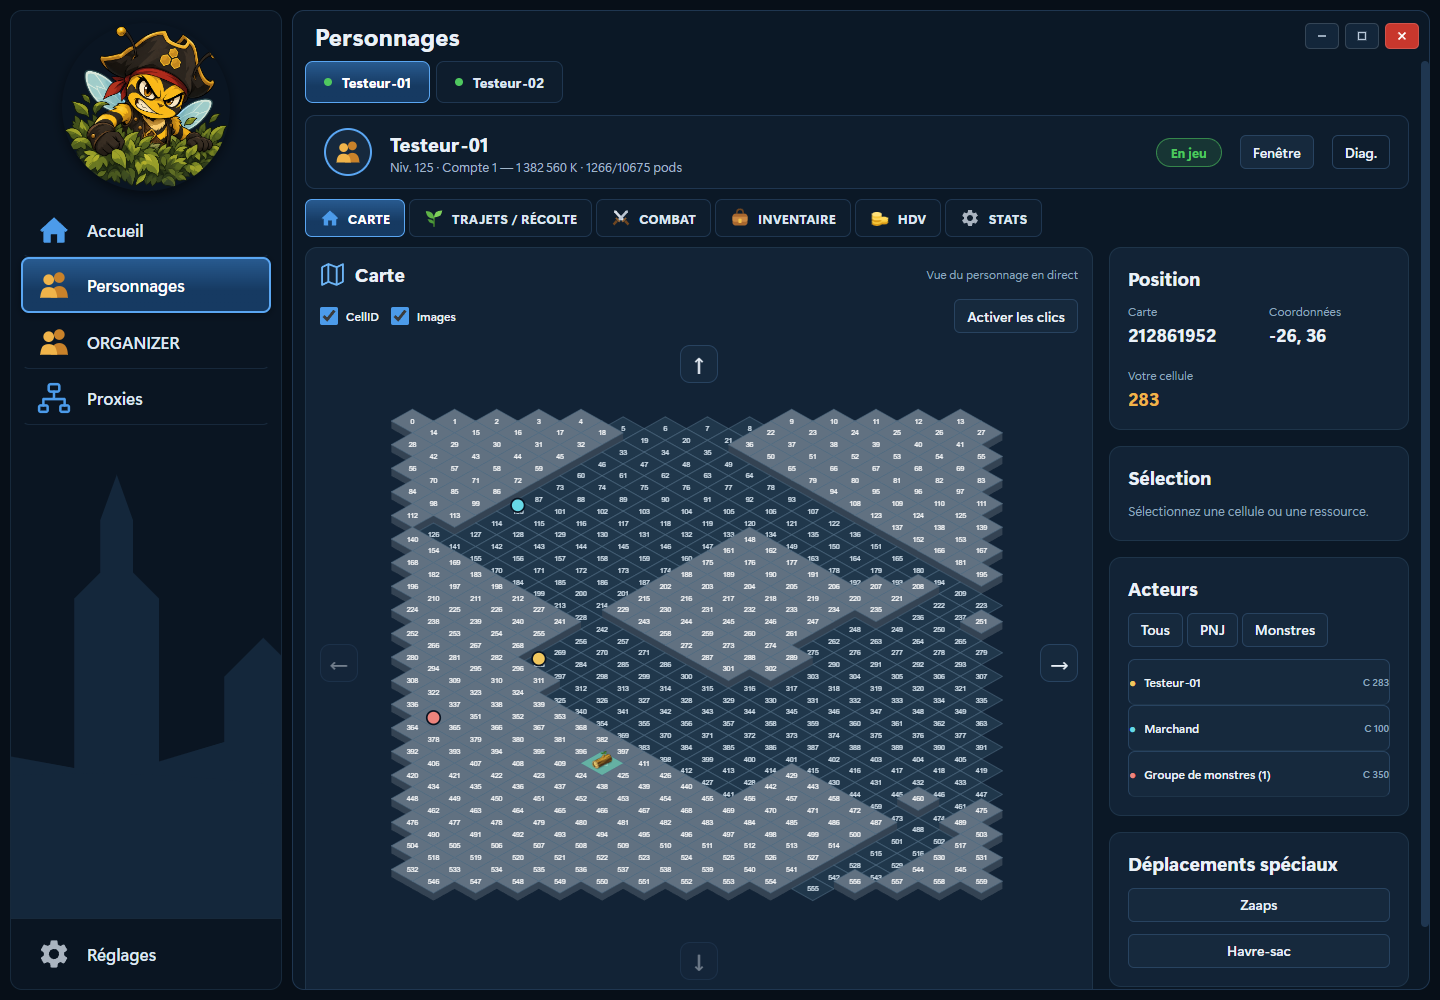The height and width of the screenshot is (1000, 1440).
Task: Toggle the CellID checkbox
Action: click(x=329, y=316)
